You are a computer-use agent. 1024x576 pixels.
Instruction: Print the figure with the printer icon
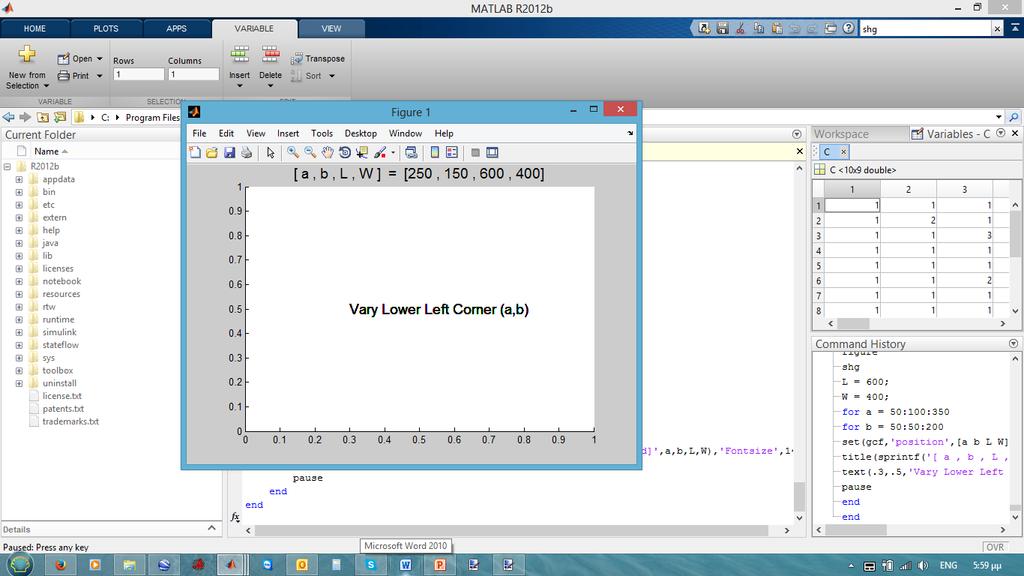tap(246, 152)
